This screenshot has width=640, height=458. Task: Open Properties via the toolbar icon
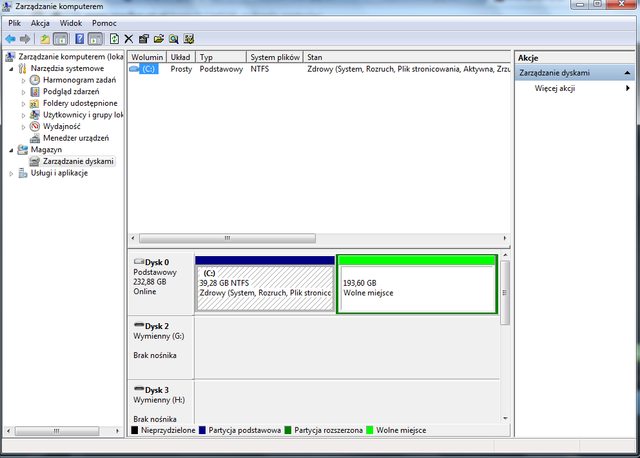click(144, 39)
